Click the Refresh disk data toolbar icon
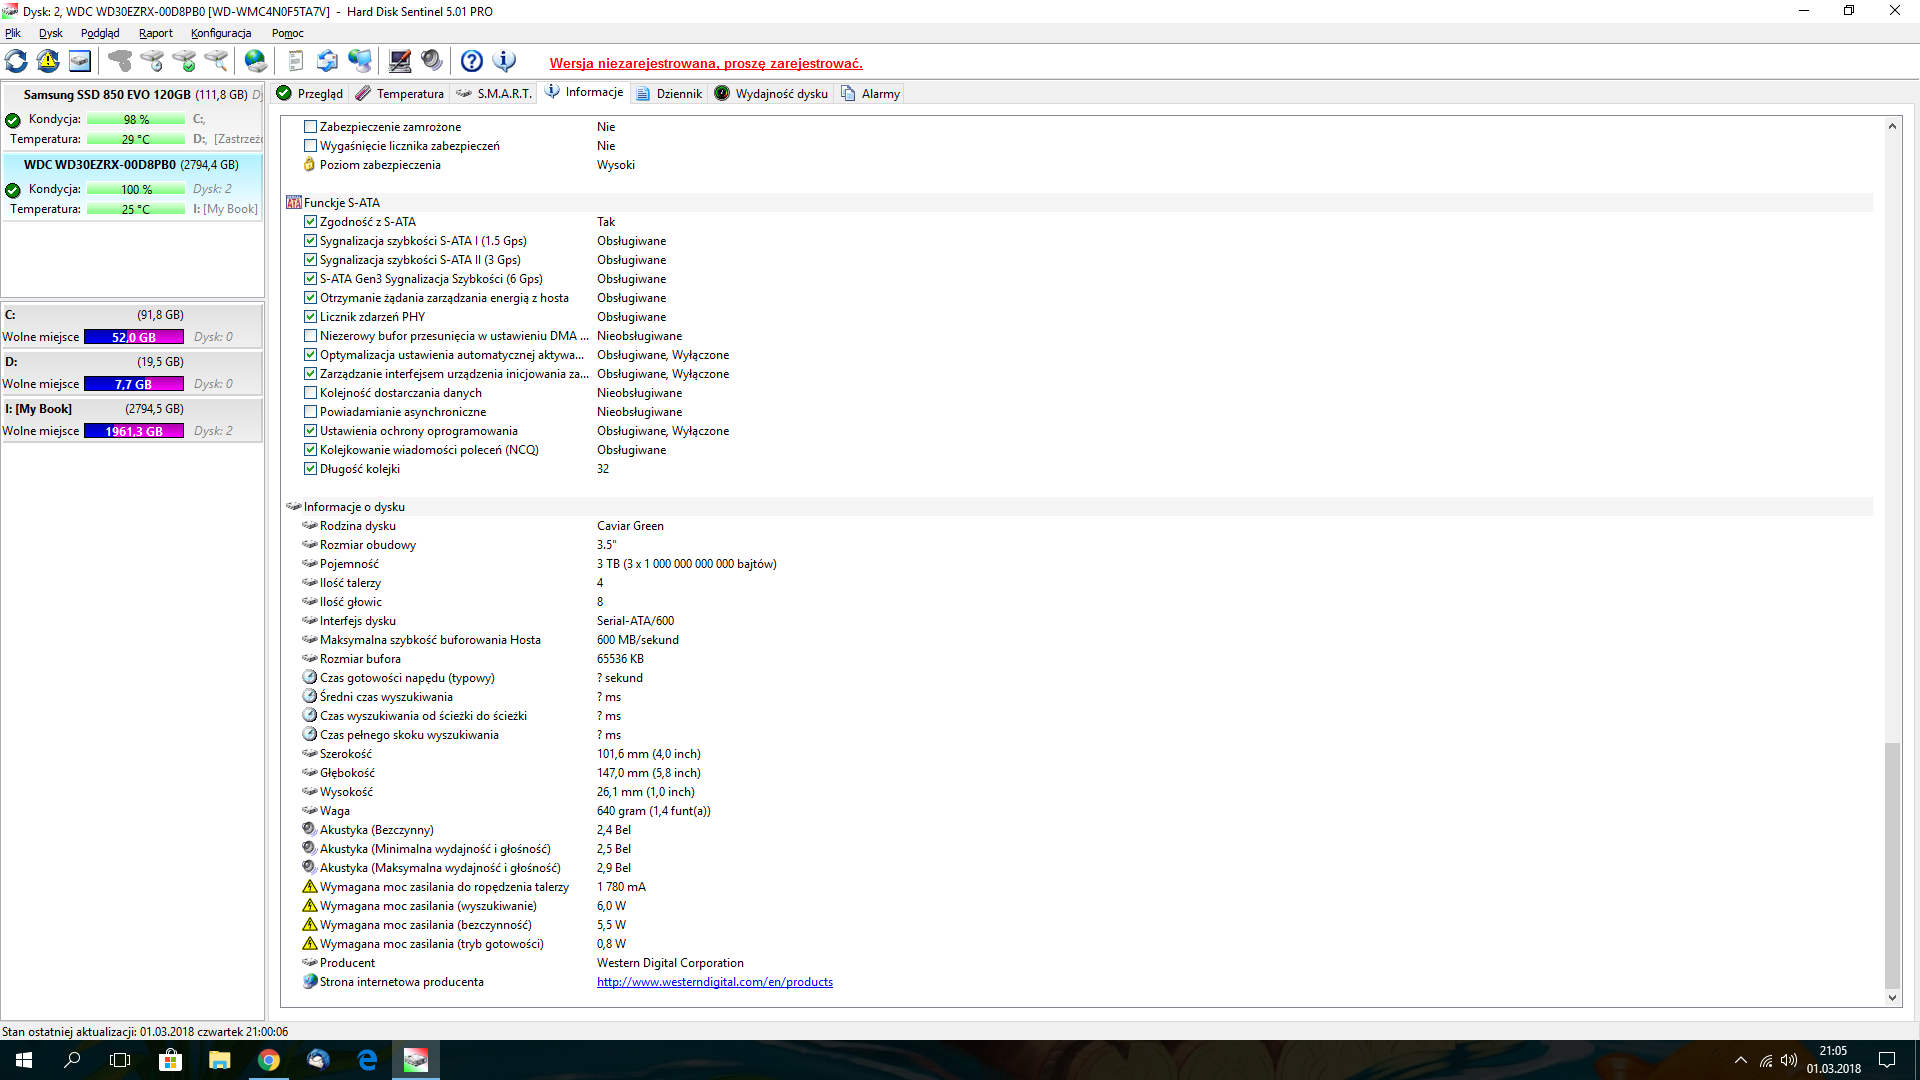 [16, 61]
